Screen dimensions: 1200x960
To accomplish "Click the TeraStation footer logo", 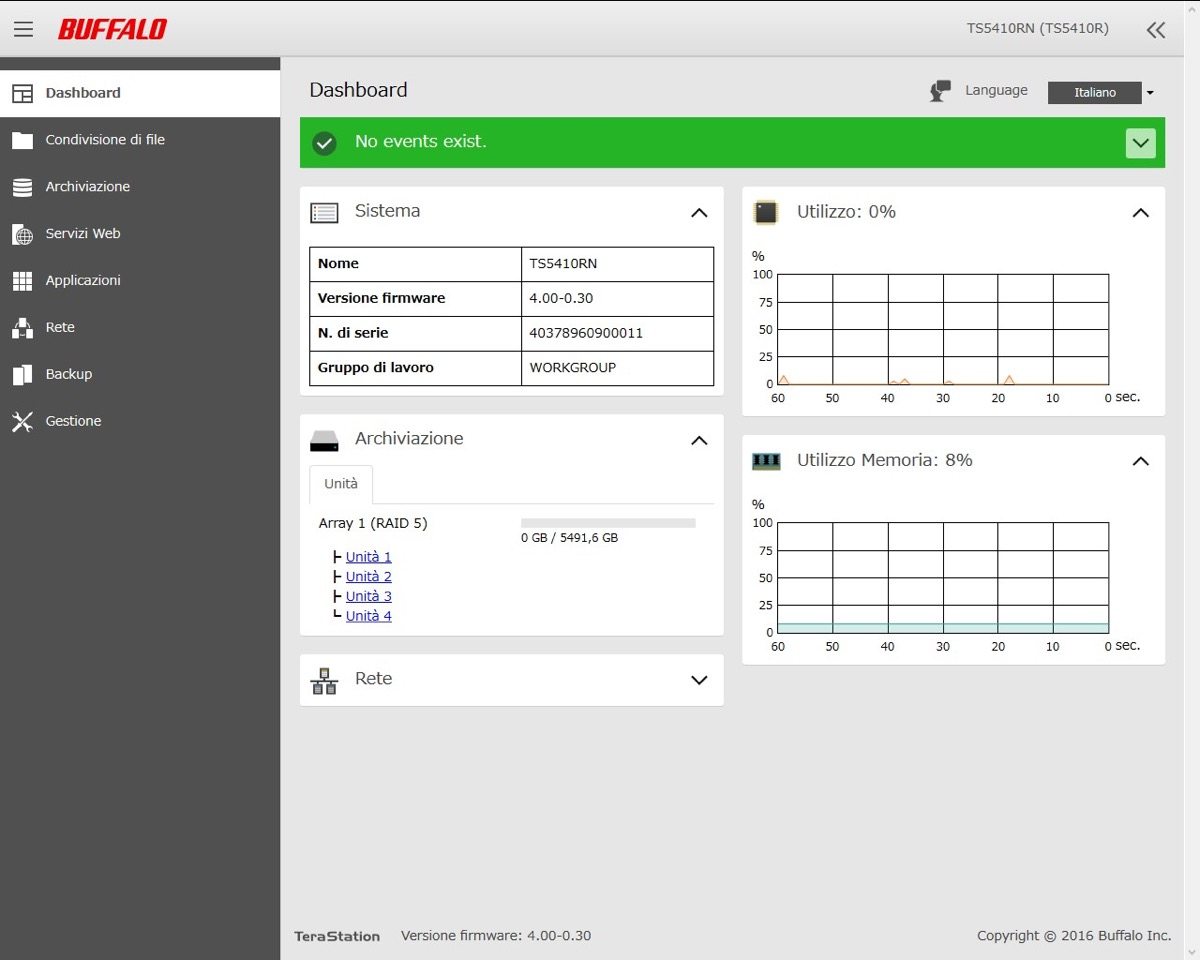I will pos(337,937).
